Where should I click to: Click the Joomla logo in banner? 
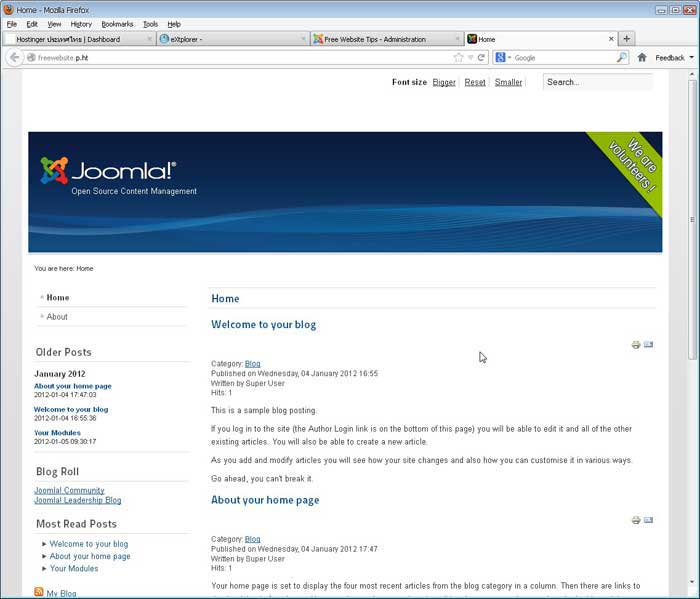click(108, 170)
